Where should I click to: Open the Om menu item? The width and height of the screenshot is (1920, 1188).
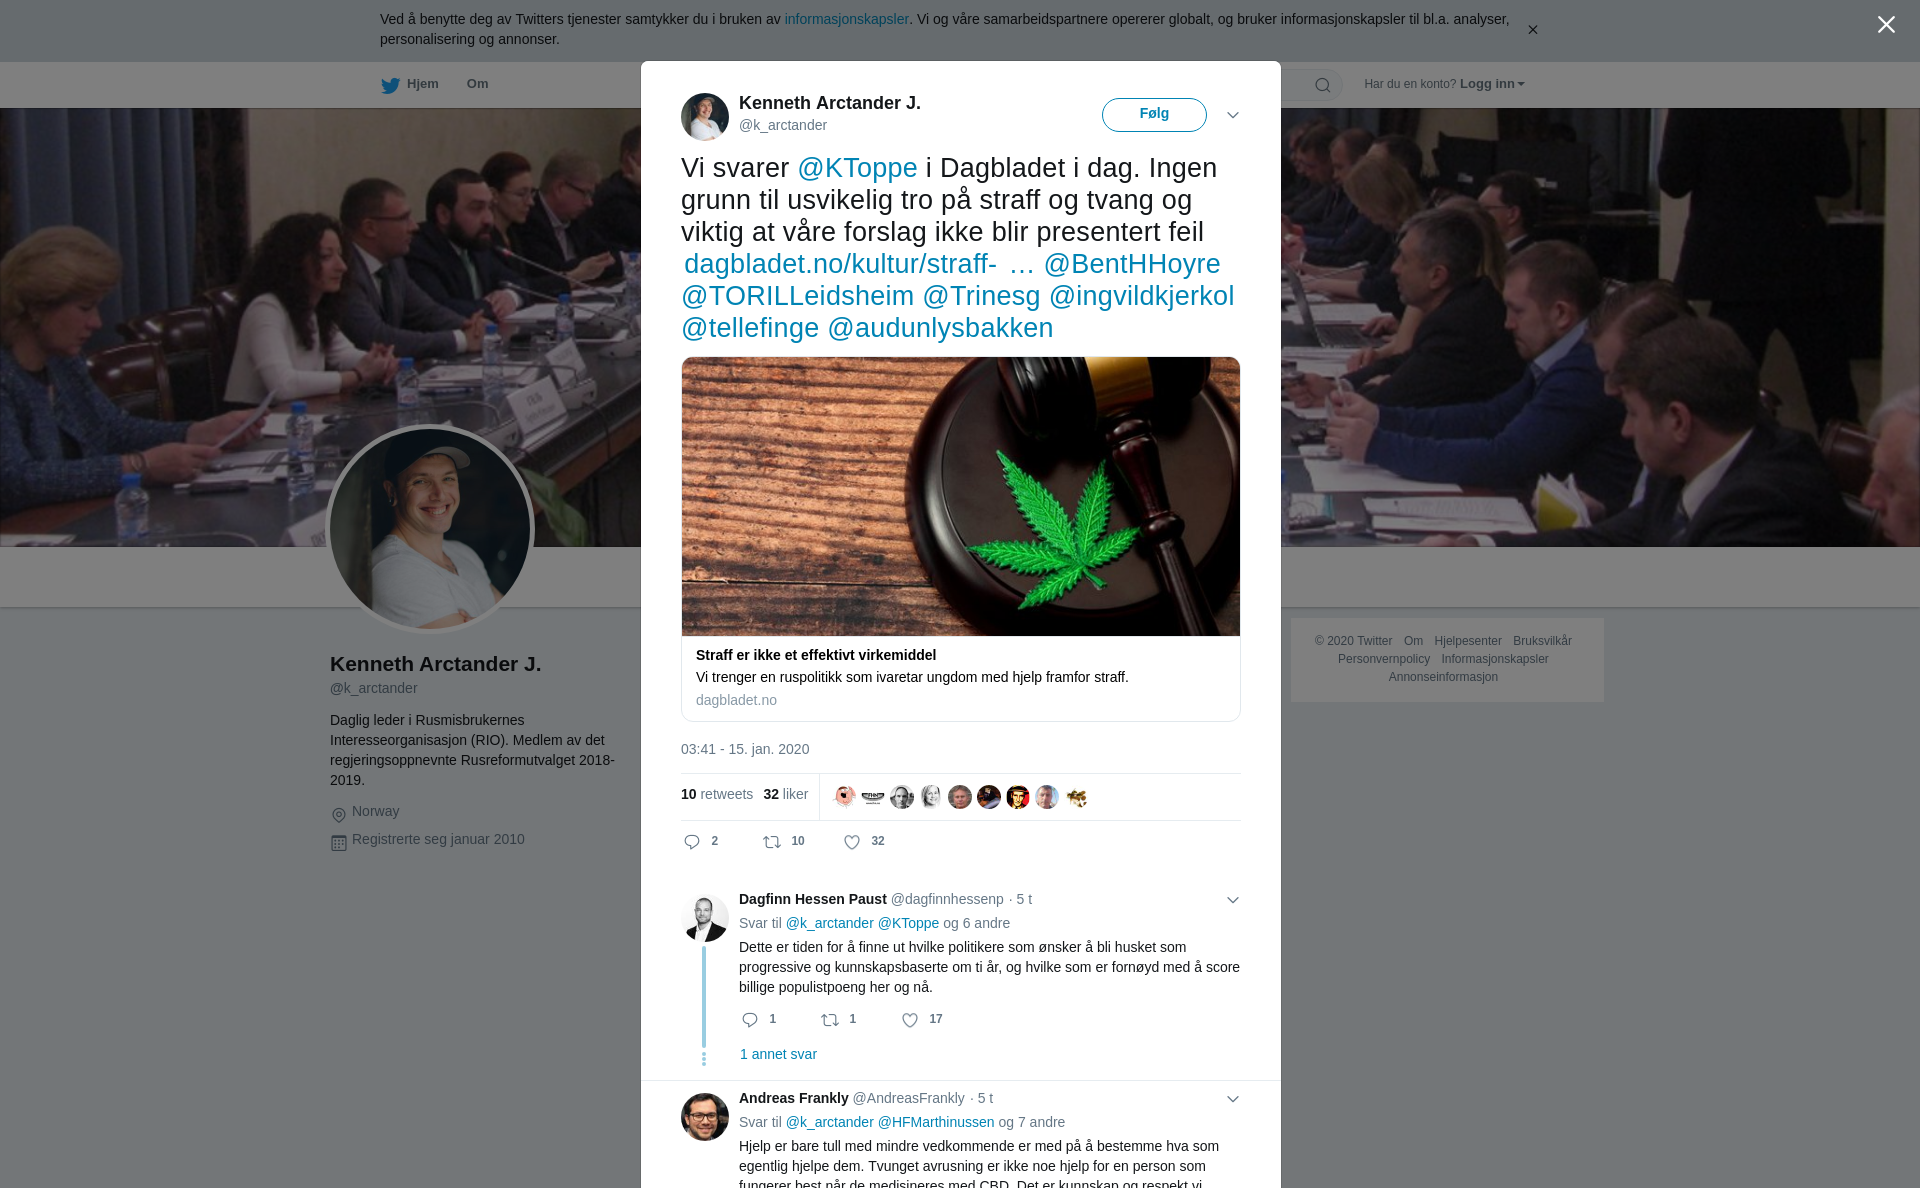477,84
